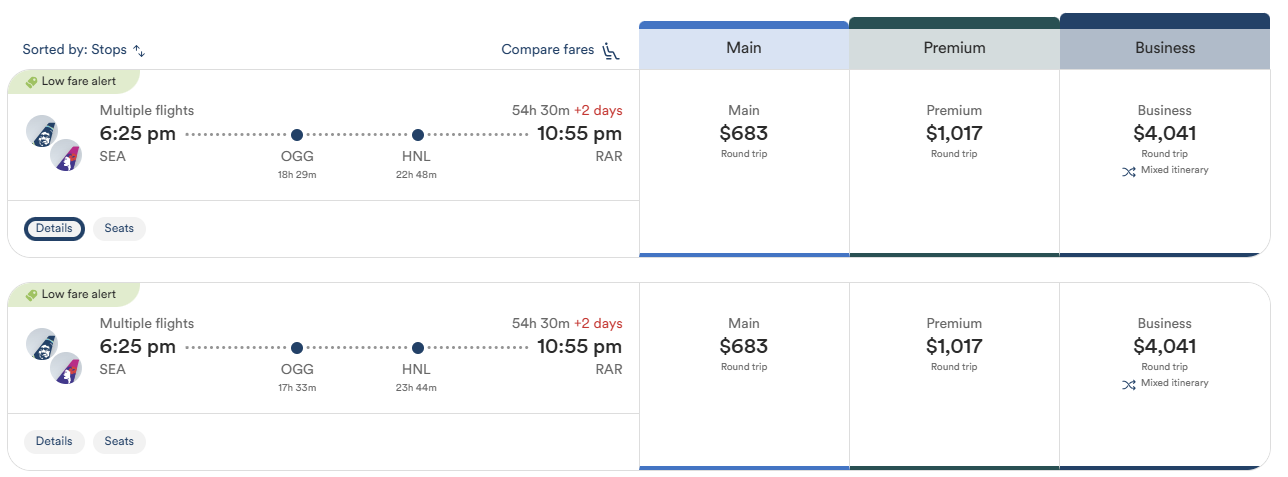Expand Details for the first flight

pyautogui.click(x=54, y=228)
